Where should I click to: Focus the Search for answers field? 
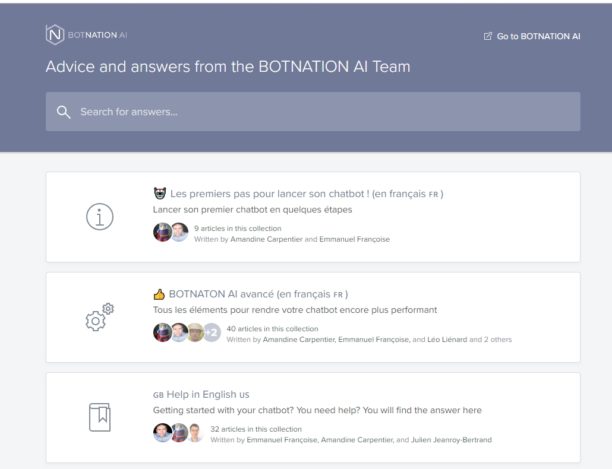pyautogui.click(x=313, y=112)
